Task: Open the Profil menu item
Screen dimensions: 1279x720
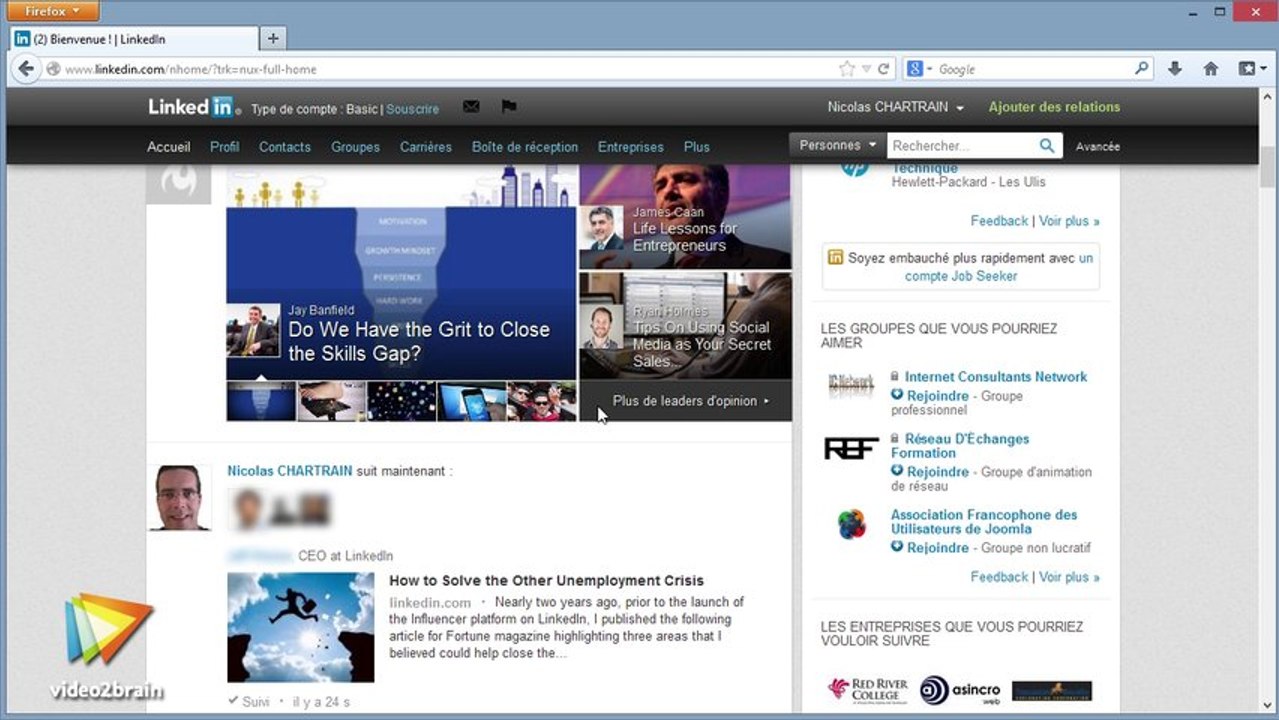Action: pos(225,146)
